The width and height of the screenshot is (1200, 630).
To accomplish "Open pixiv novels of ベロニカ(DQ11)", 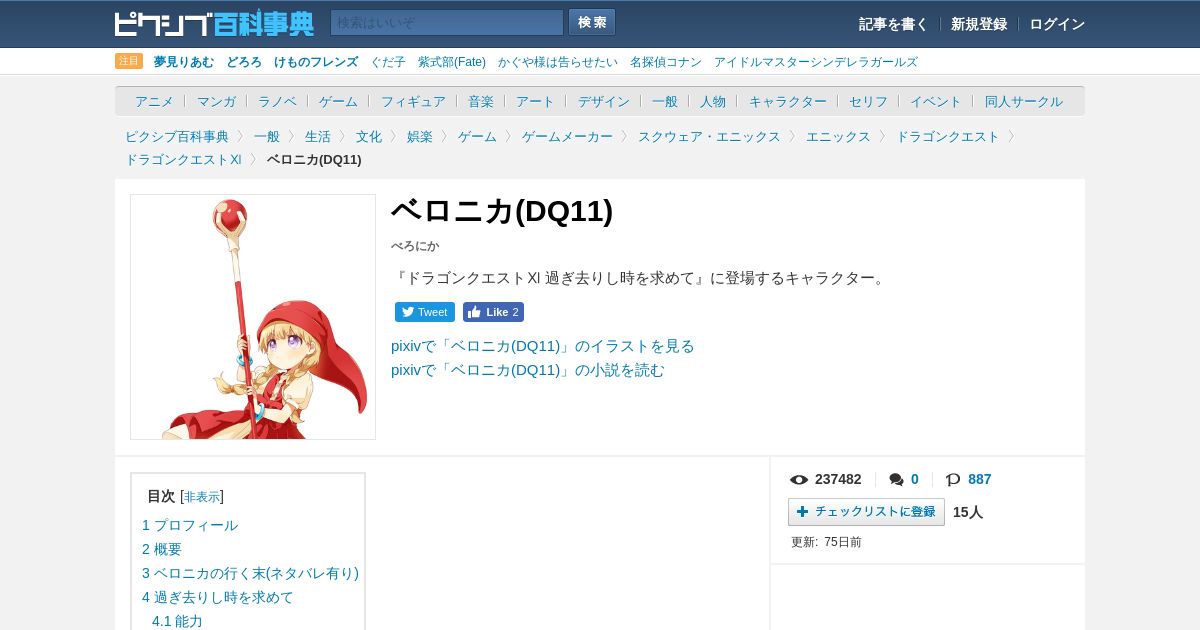I will [x=528, y=370].
